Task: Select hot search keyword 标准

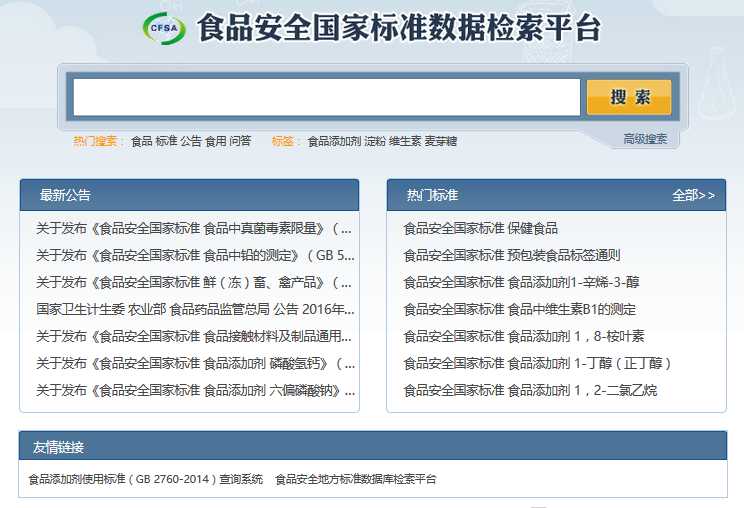Action: tap(166, 141)
